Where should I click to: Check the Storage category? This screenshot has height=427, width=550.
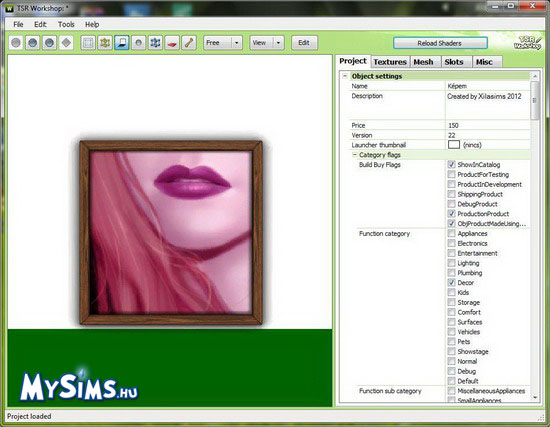point(452,302)
